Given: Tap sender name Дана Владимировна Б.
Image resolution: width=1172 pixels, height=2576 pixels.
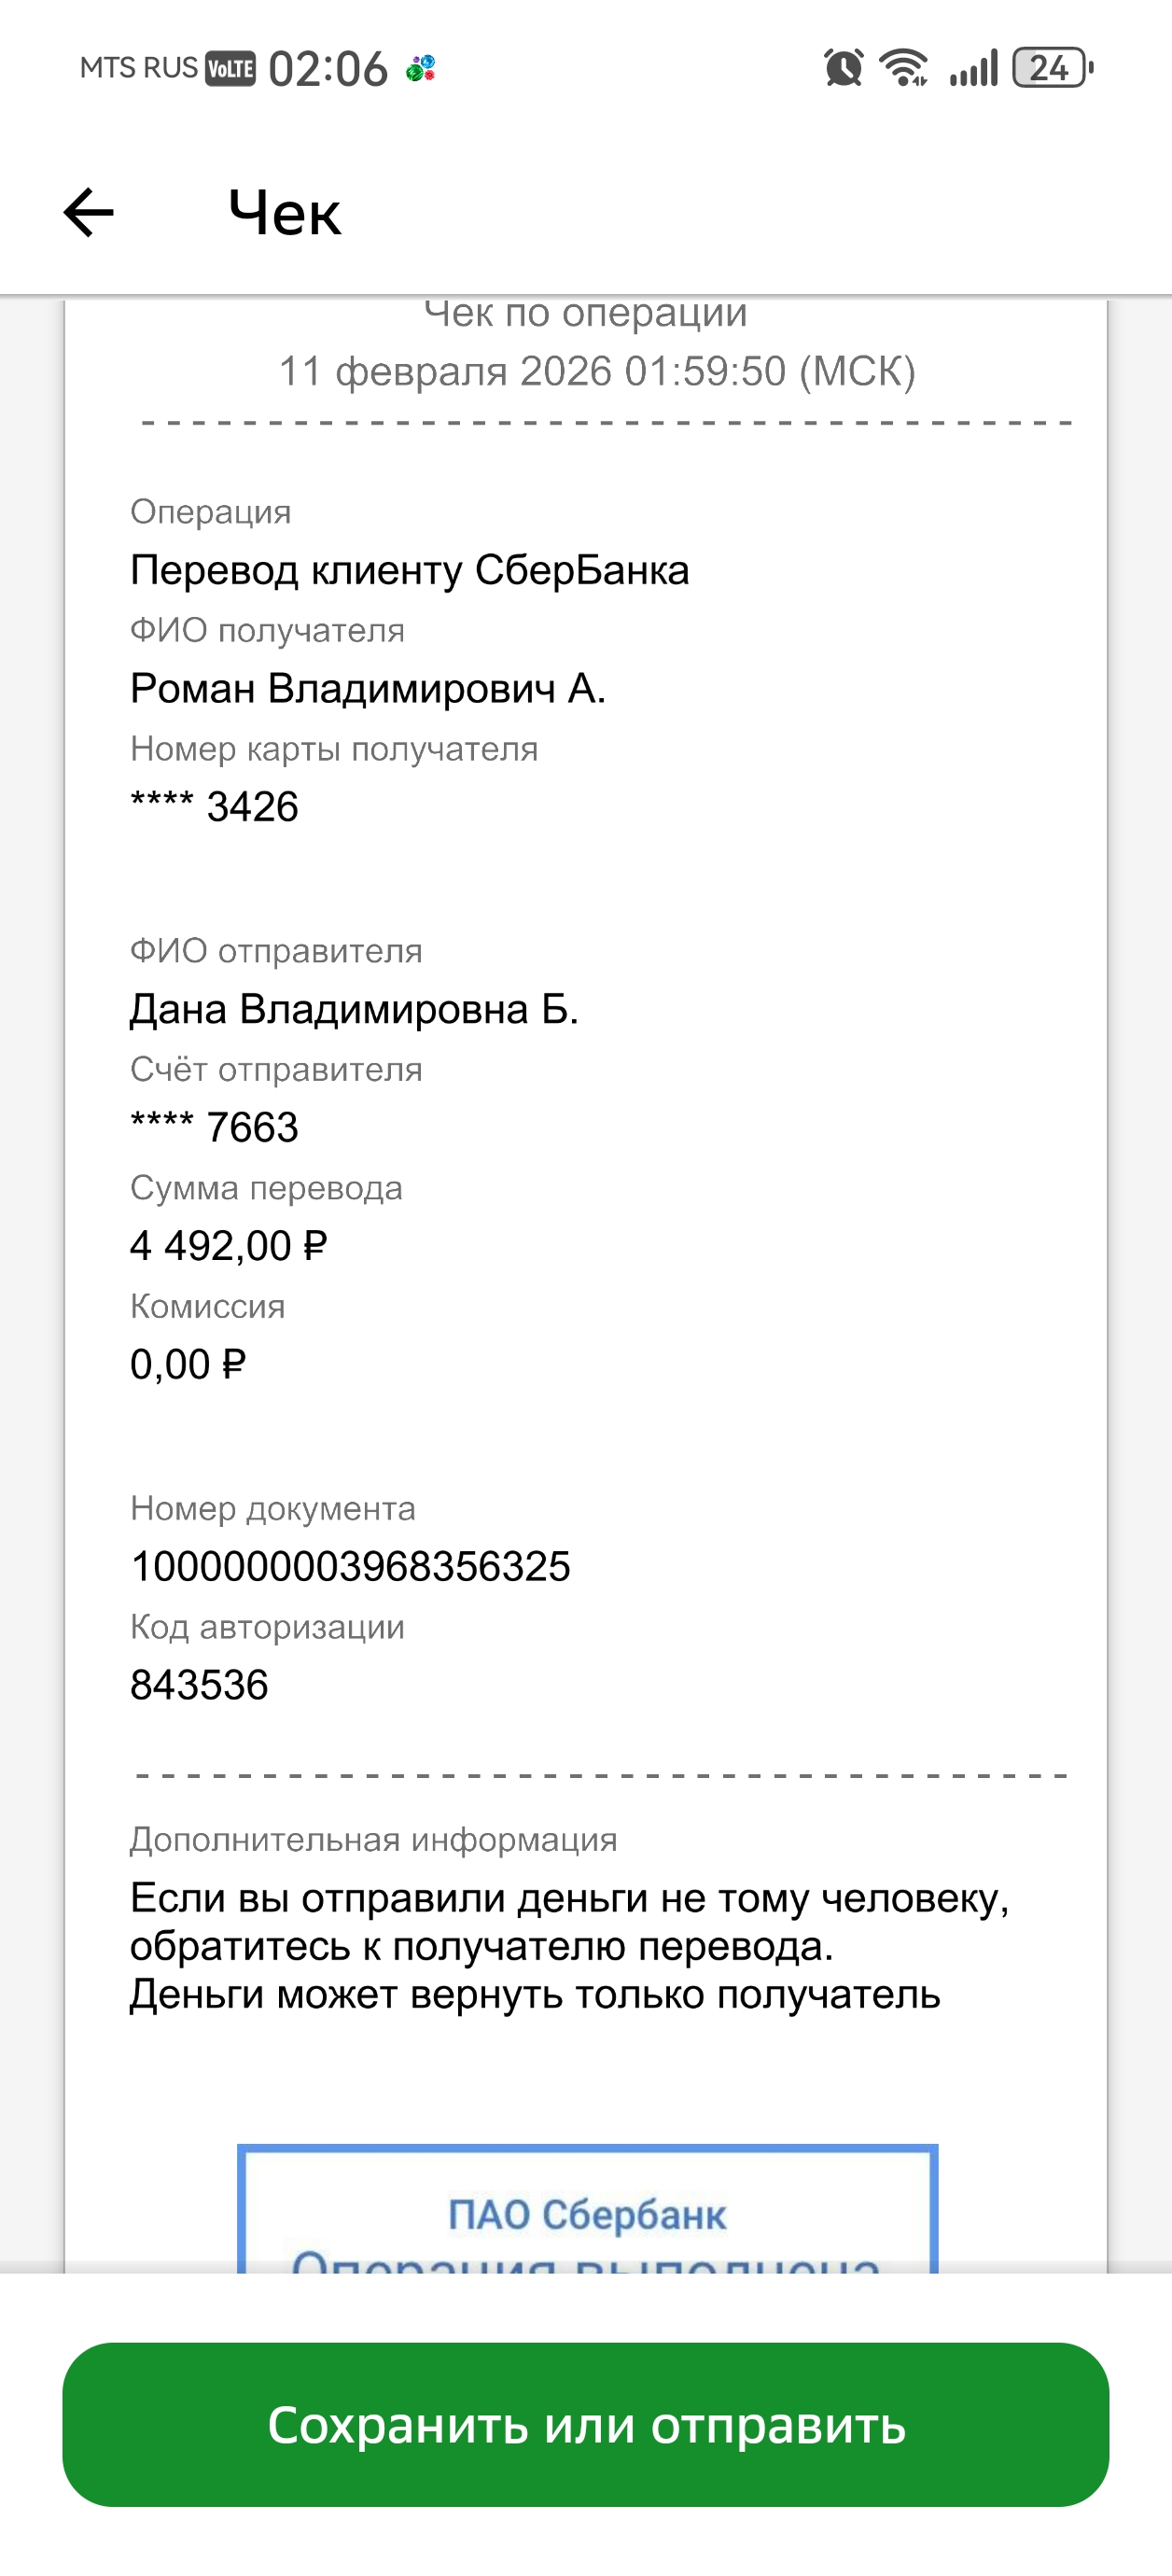Looking at the screenshot, I should click(354, 1009).
